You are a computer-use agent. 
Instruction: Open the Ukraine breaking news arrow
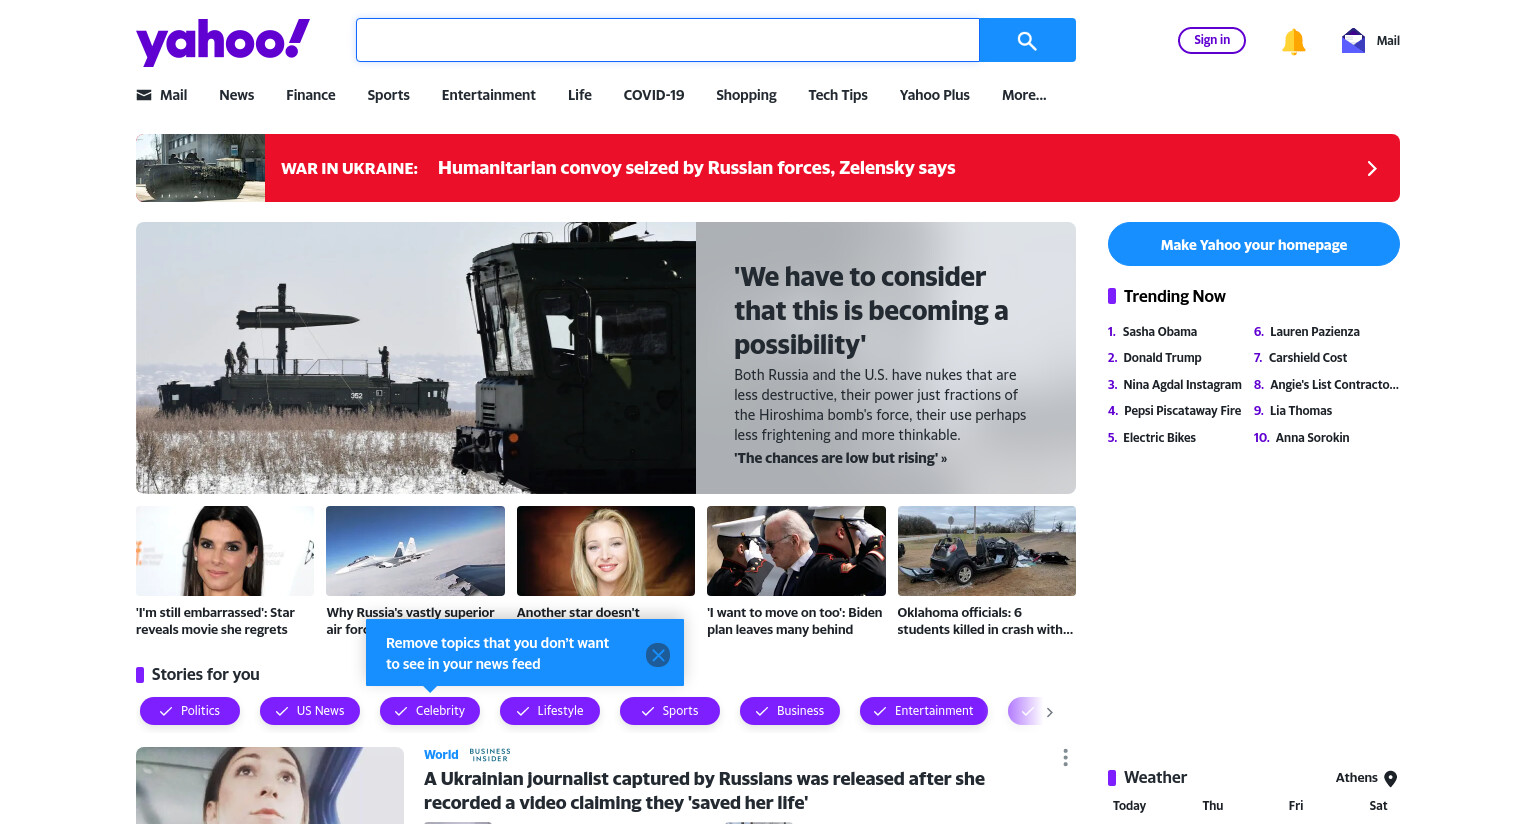tap(1372, 168)
